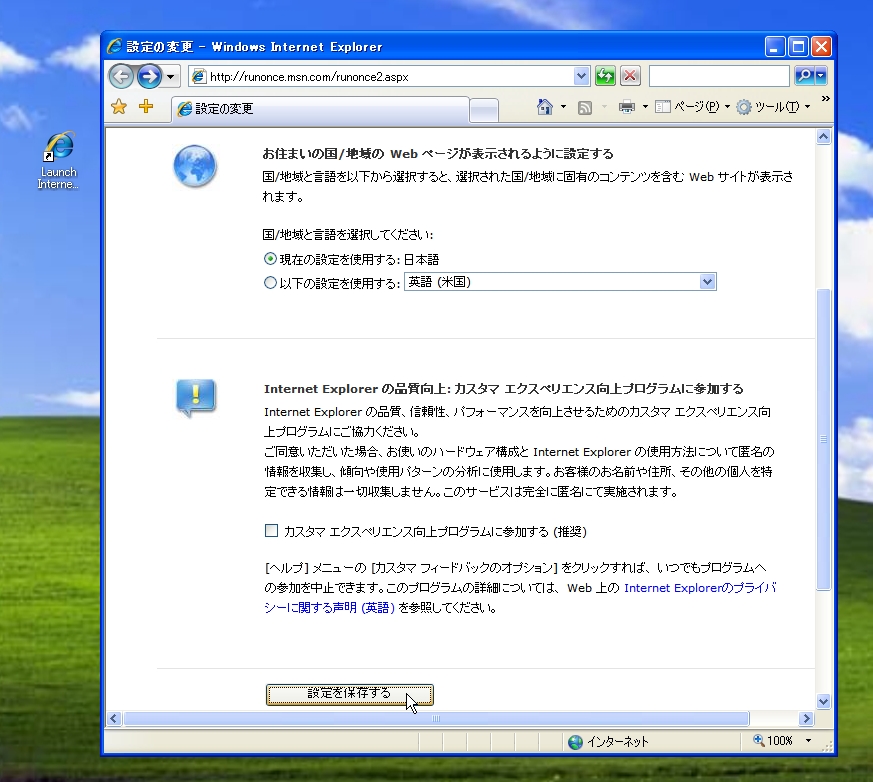Open the 英語 (米国) language dropdown
The width and height of the screenshot is (873, 782).
click(x=560, y=282)
